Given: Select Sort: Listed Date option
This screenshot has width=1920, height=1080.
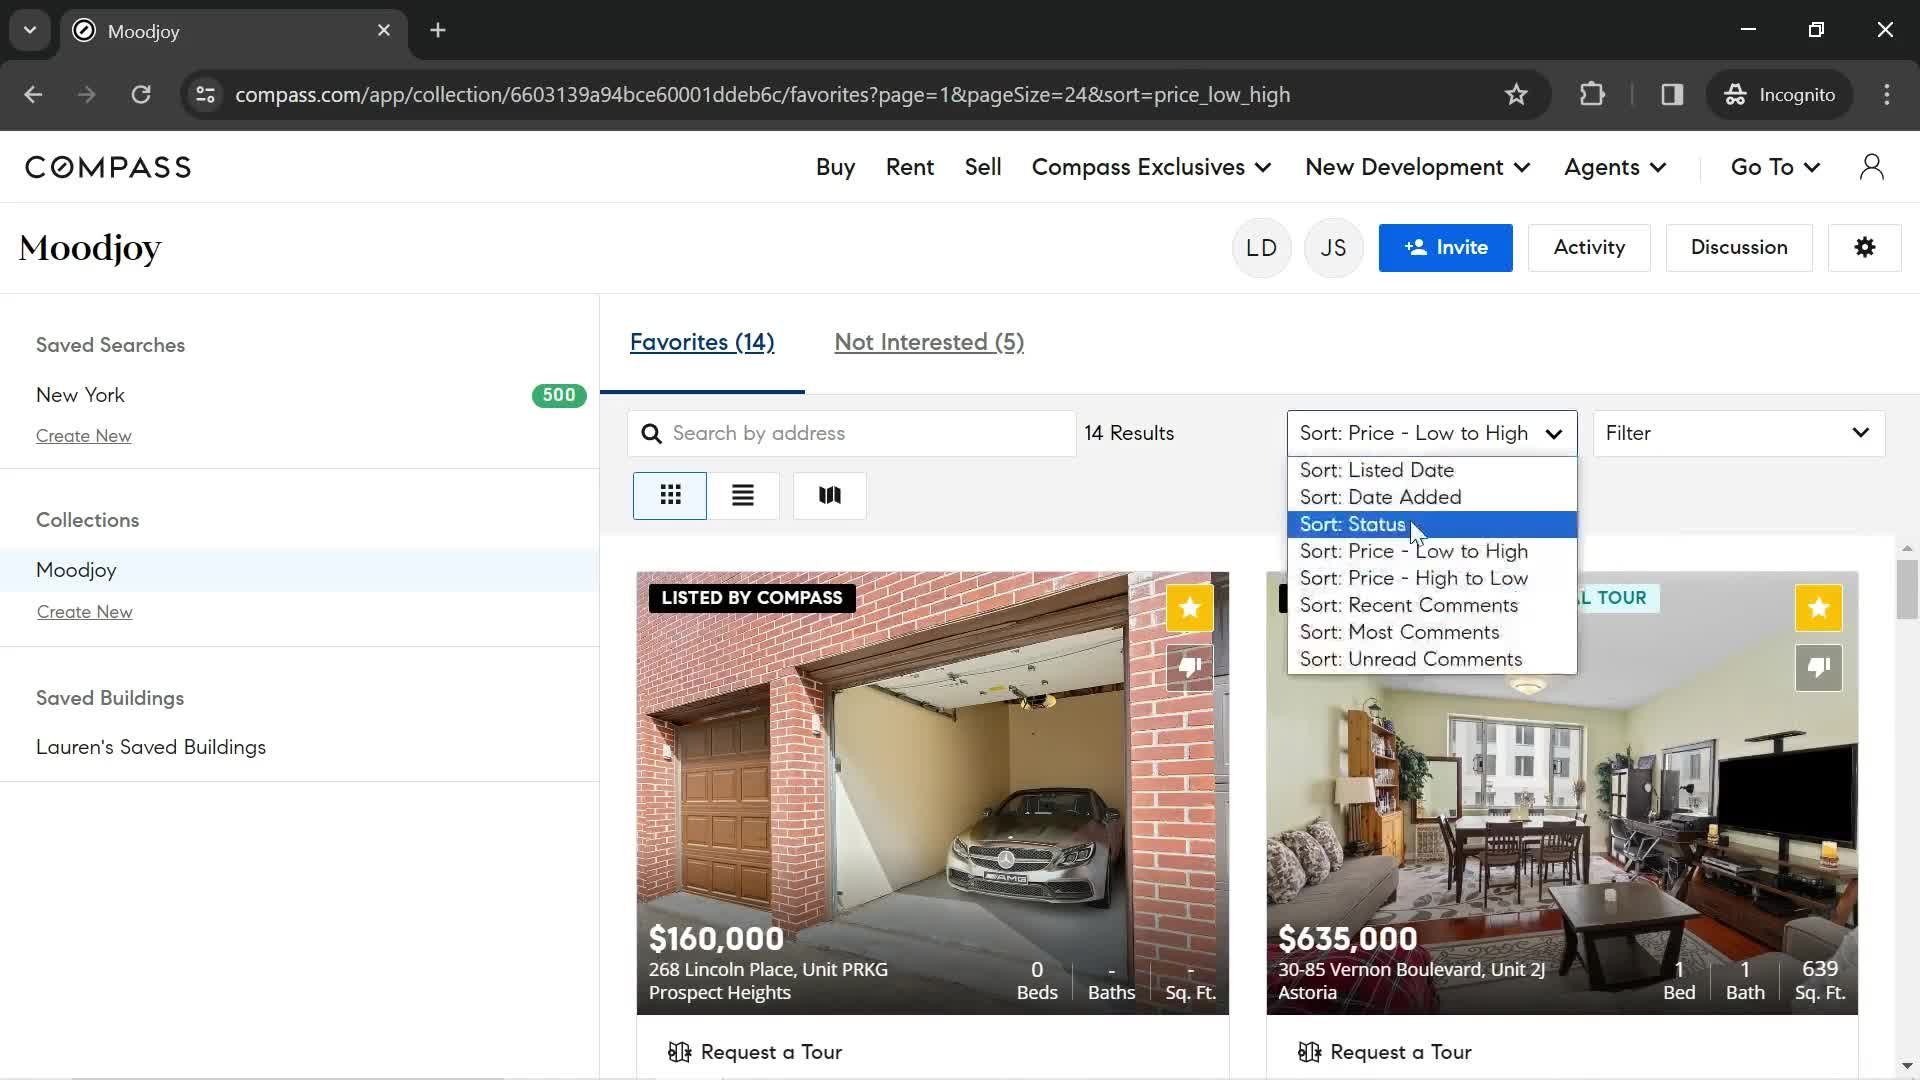Looking at the screenshot, I should [x=1432, y=470].
